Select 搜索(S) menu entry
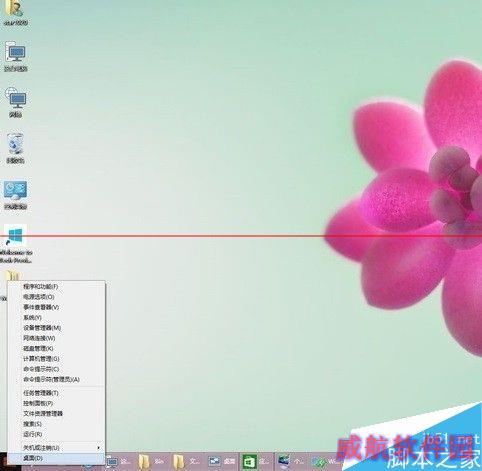The width and height of the screenshot is (482, 471). coord(56,424)
